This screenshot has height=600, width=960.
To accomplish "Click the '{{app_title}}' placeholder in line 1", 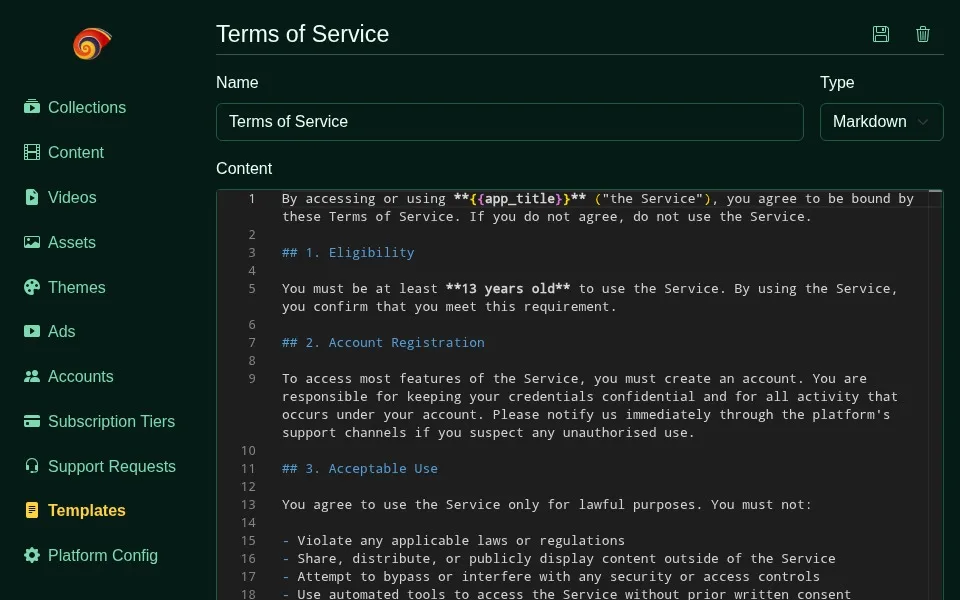I will 520,198.
